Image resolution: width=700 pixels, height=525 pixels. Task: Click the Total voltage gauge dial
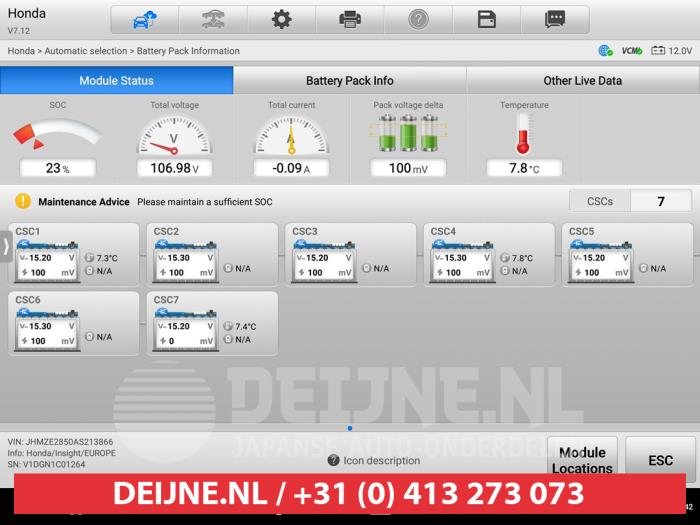(174, 135)
